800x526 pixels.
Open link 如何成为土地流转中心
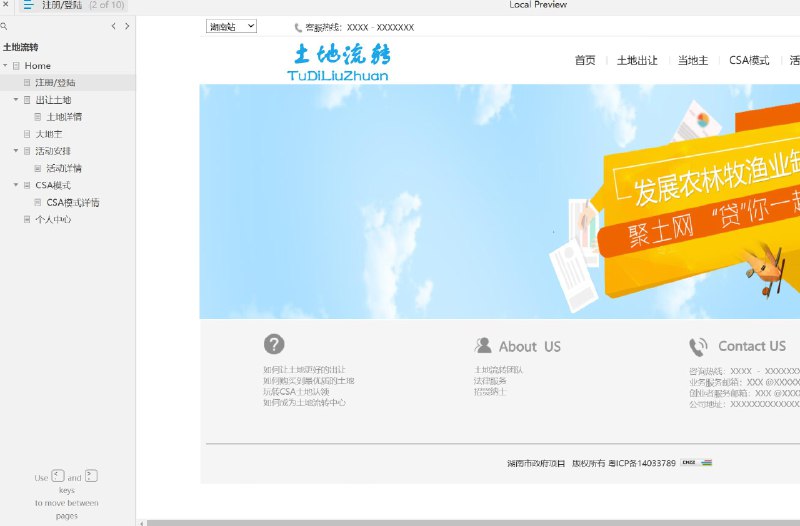point(304,403)
